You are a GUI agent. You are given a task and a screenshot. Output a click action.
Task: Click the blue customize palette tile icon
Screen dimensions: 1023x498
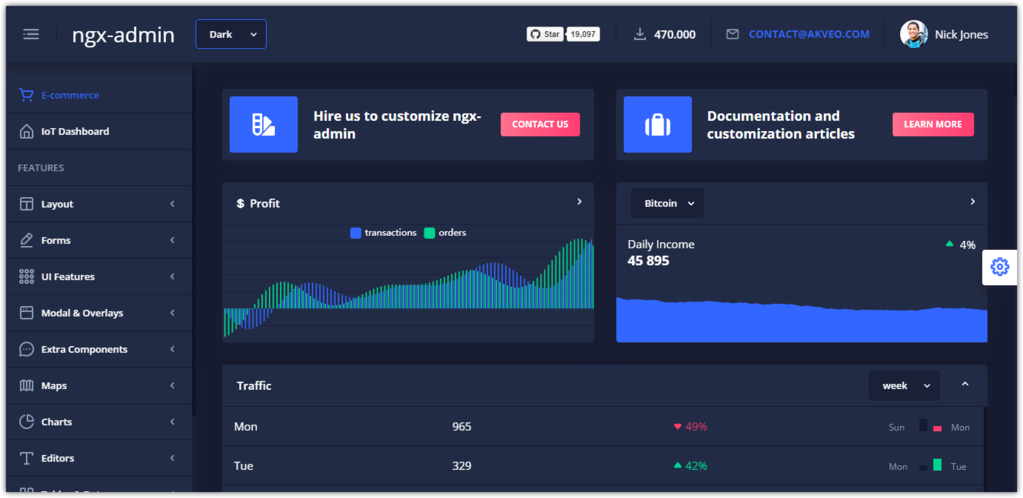coord(264,125)
